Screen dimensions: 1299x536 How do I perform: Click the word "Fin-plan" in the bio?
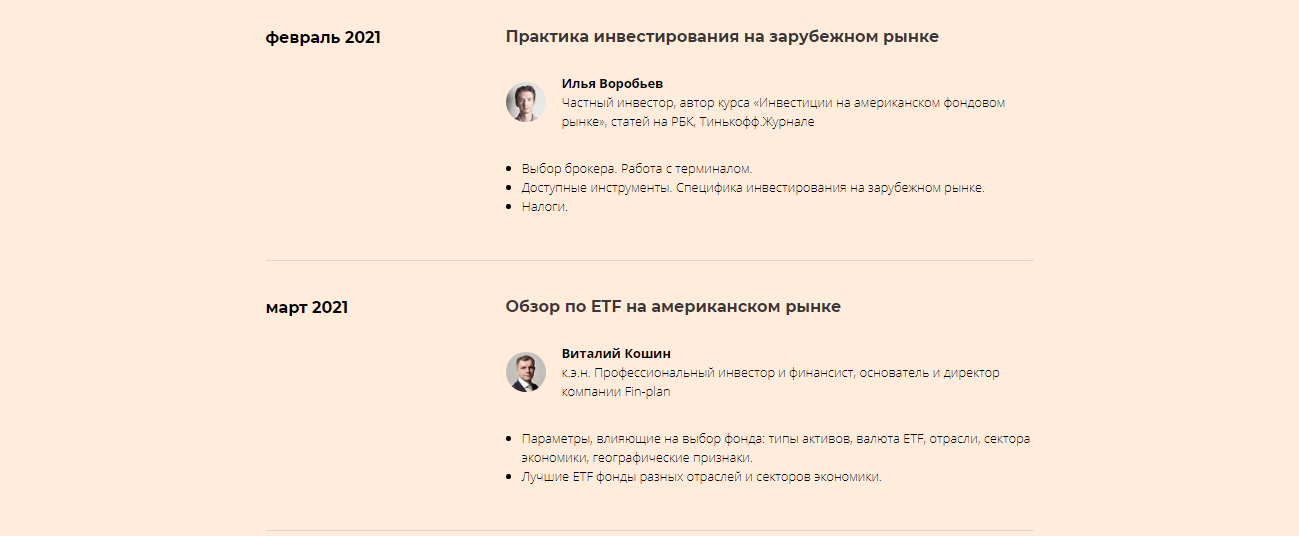coord(646,392)
